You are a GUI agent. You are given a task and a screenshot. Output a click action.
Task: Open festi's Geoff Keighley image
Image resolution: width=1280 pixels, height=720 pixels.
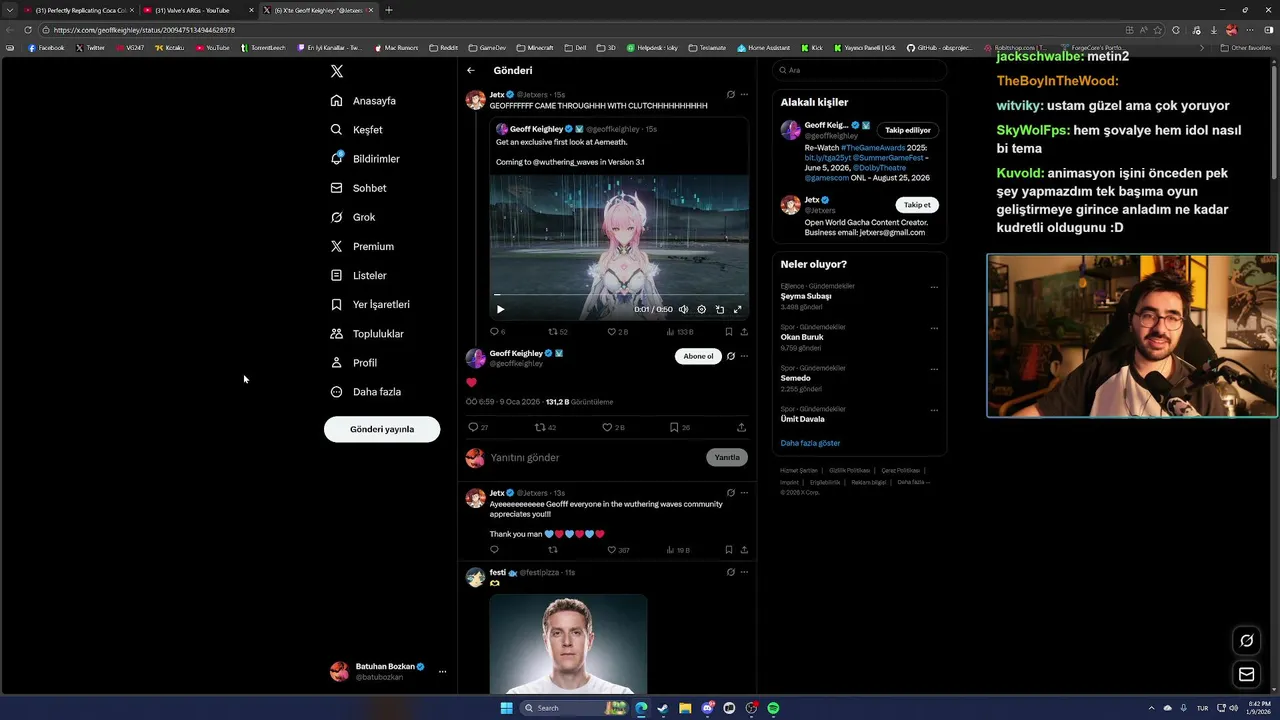pos(568,644)
